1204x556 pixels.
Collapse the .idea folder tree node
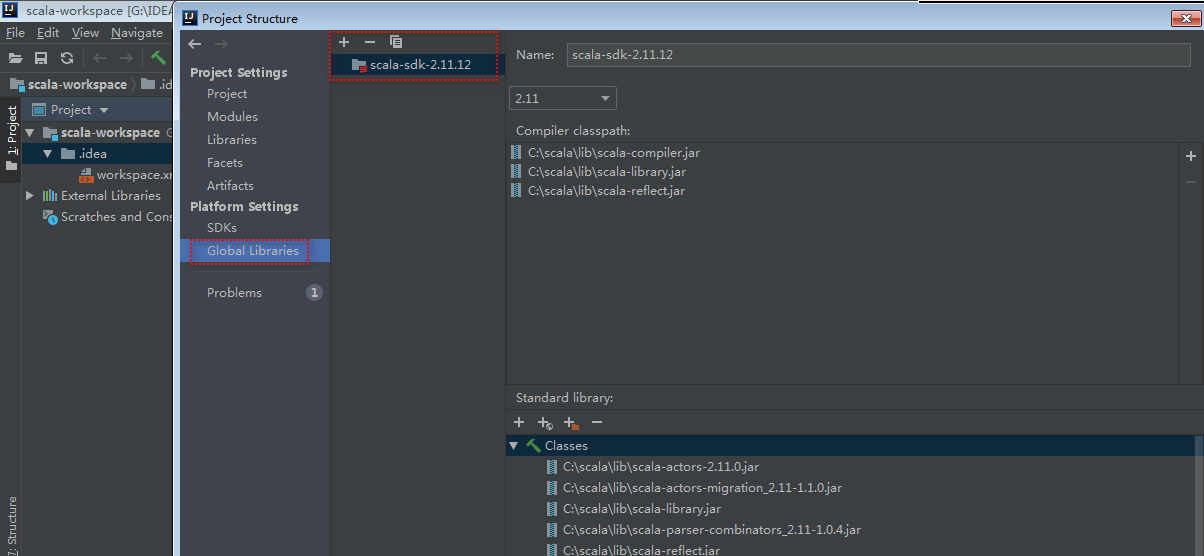(x=47, y=154)
